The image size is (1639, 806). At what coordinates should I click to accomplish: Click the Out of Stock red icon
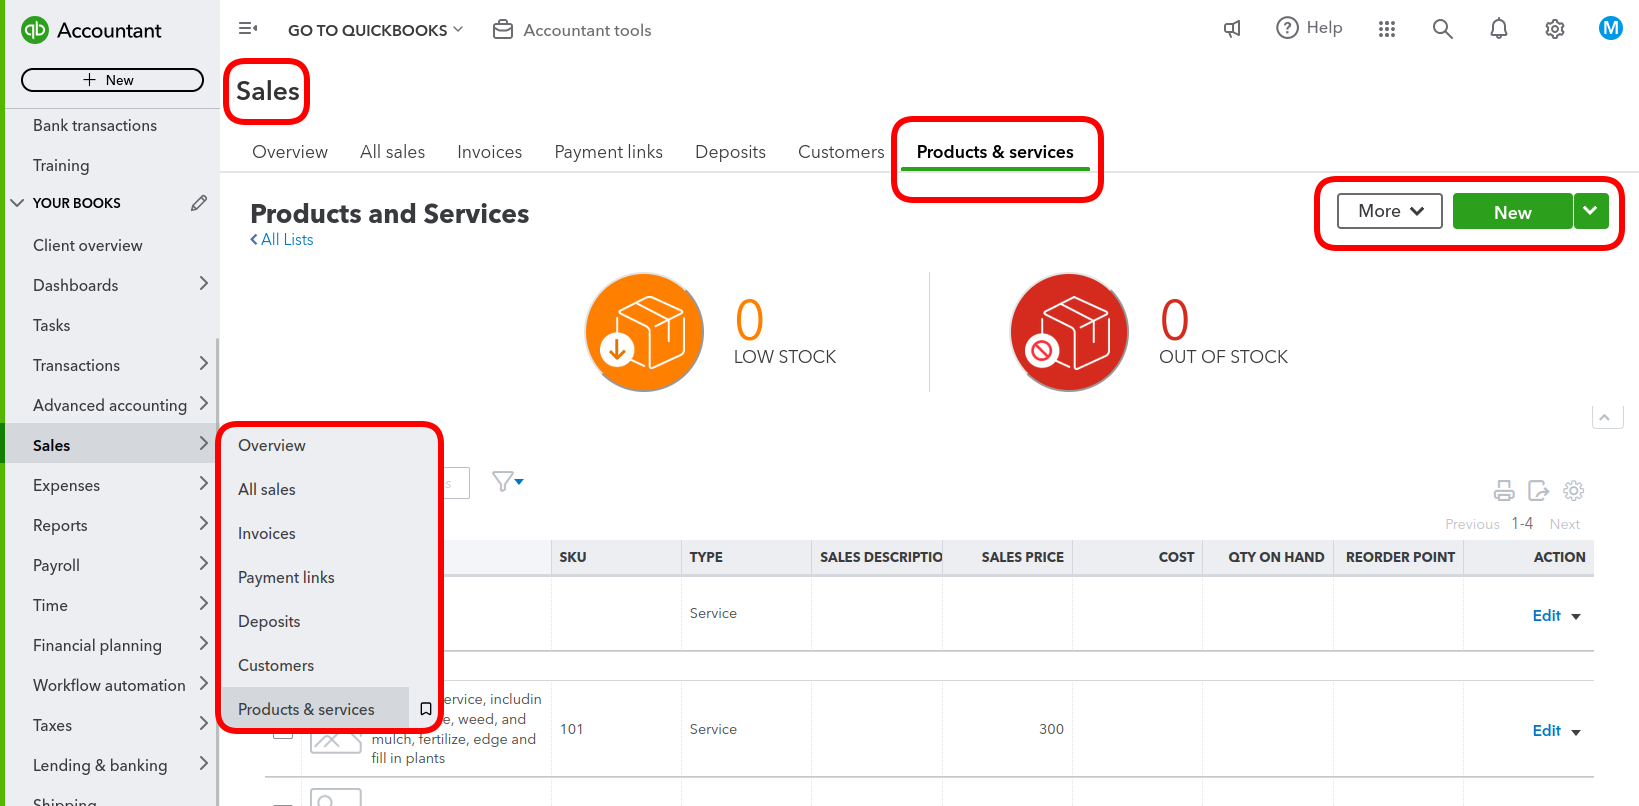pyautogui.click(x=1069, y=332)
